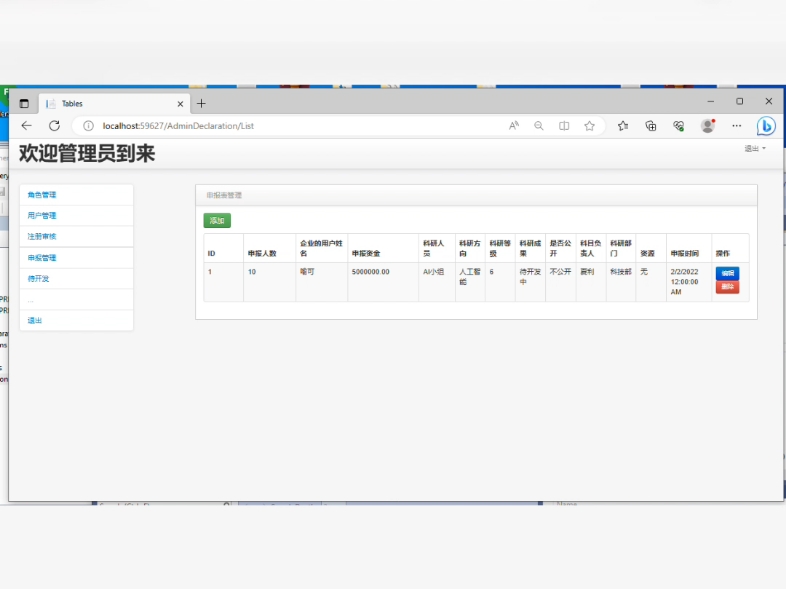Go back using the browser back arrow

click(27, 126)
